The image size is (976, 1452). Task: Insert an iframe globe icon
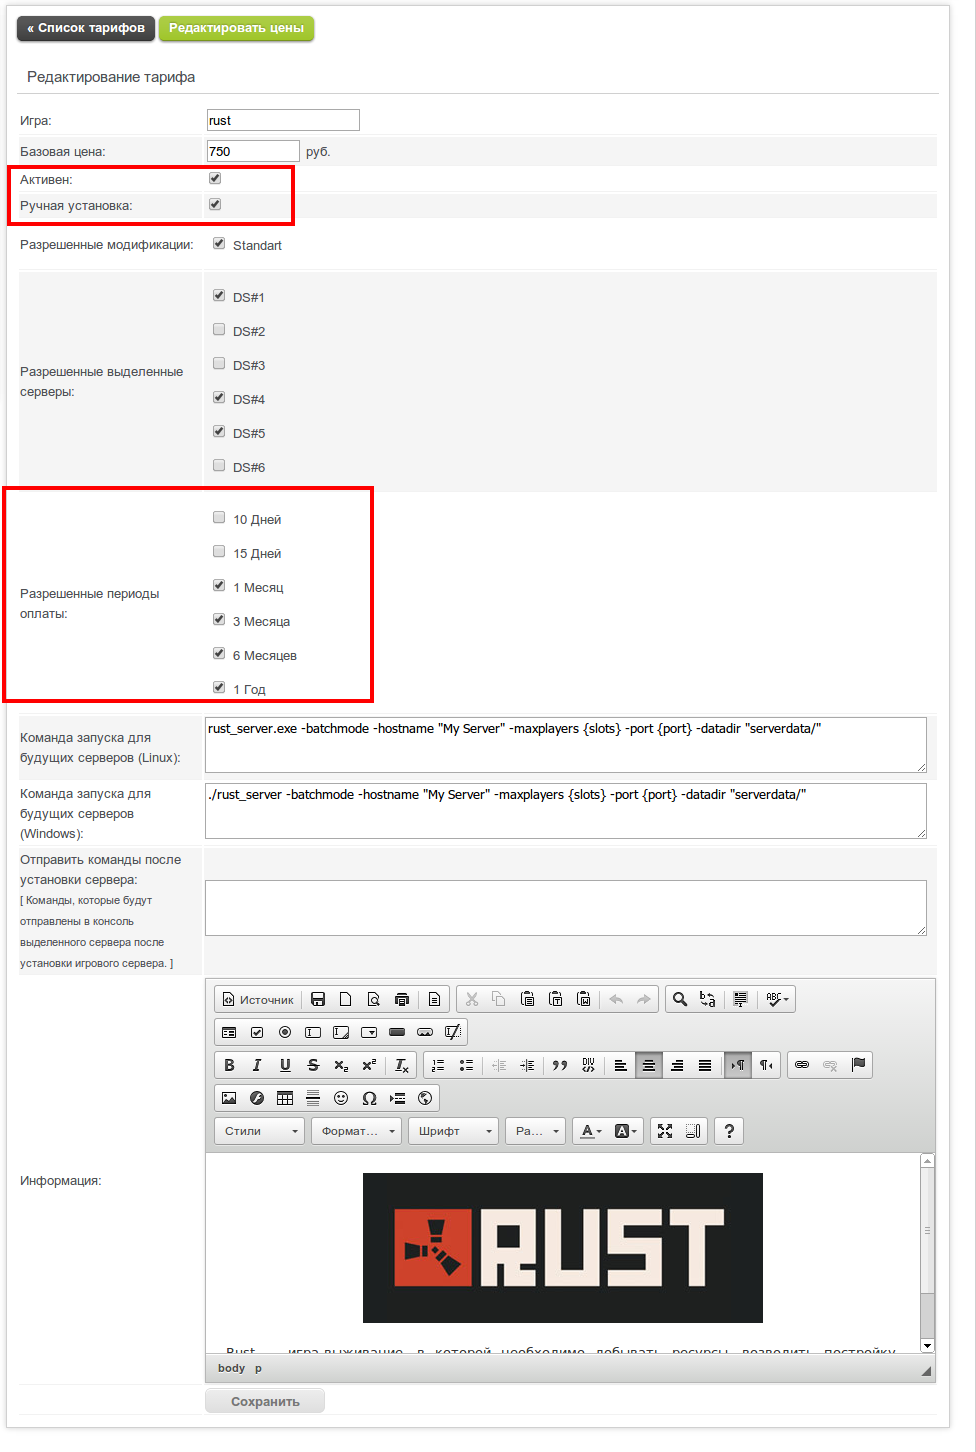pos(425,1098)
